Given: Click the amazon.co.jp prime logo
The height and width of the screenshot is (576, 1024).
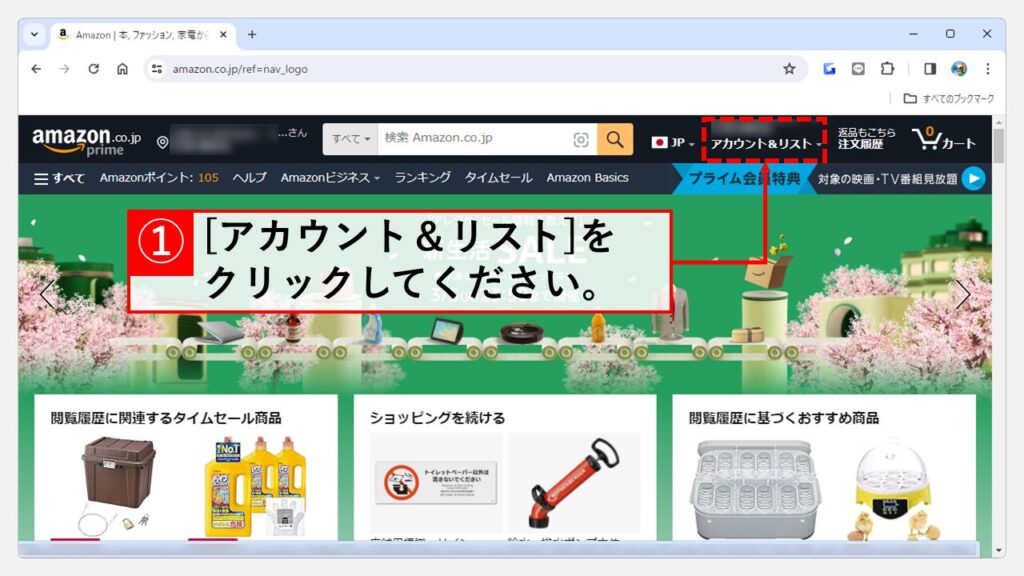Looking at the screenshot, I should pos(86,141).
